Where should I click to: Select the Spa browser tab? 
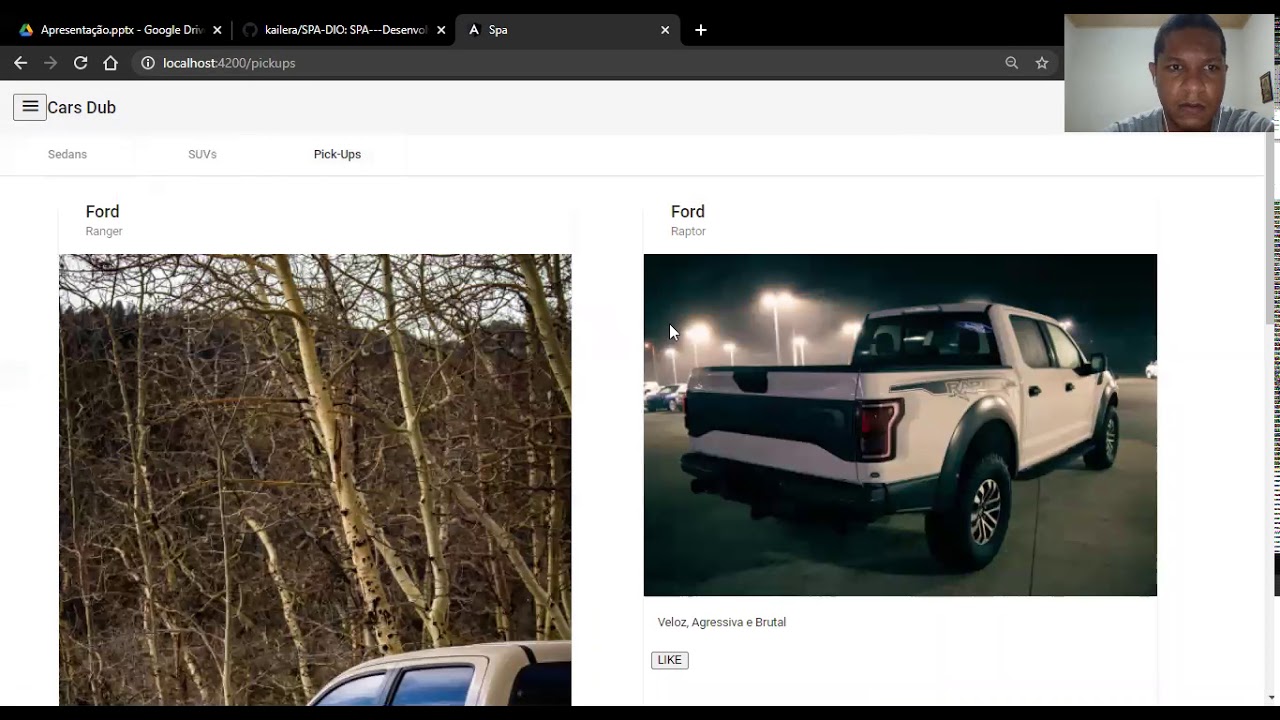[568, 30]
